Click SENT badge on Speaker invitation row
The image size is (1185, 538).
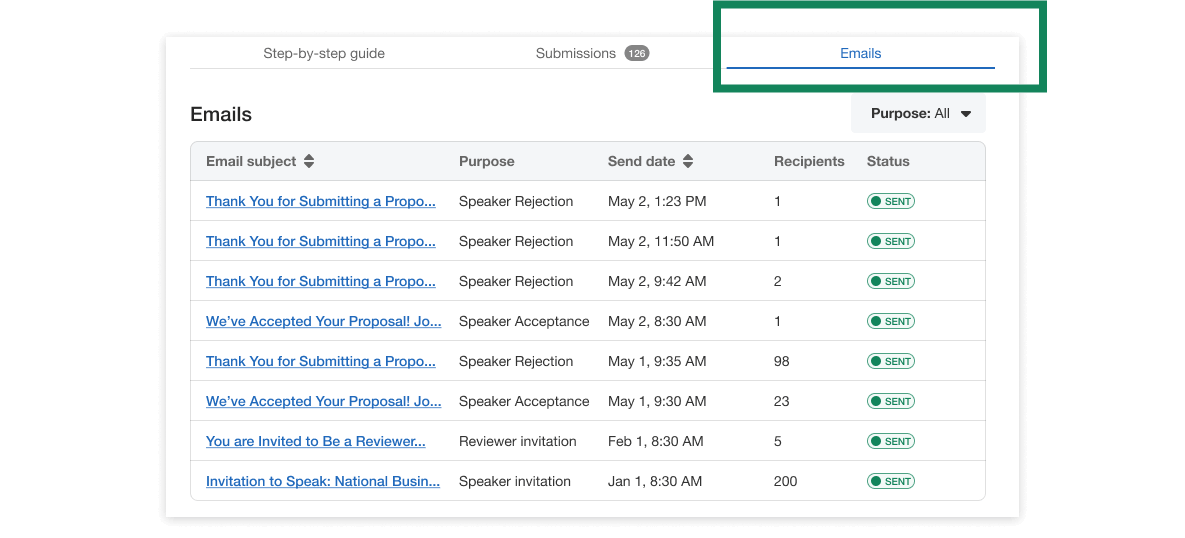pos(890,481)
